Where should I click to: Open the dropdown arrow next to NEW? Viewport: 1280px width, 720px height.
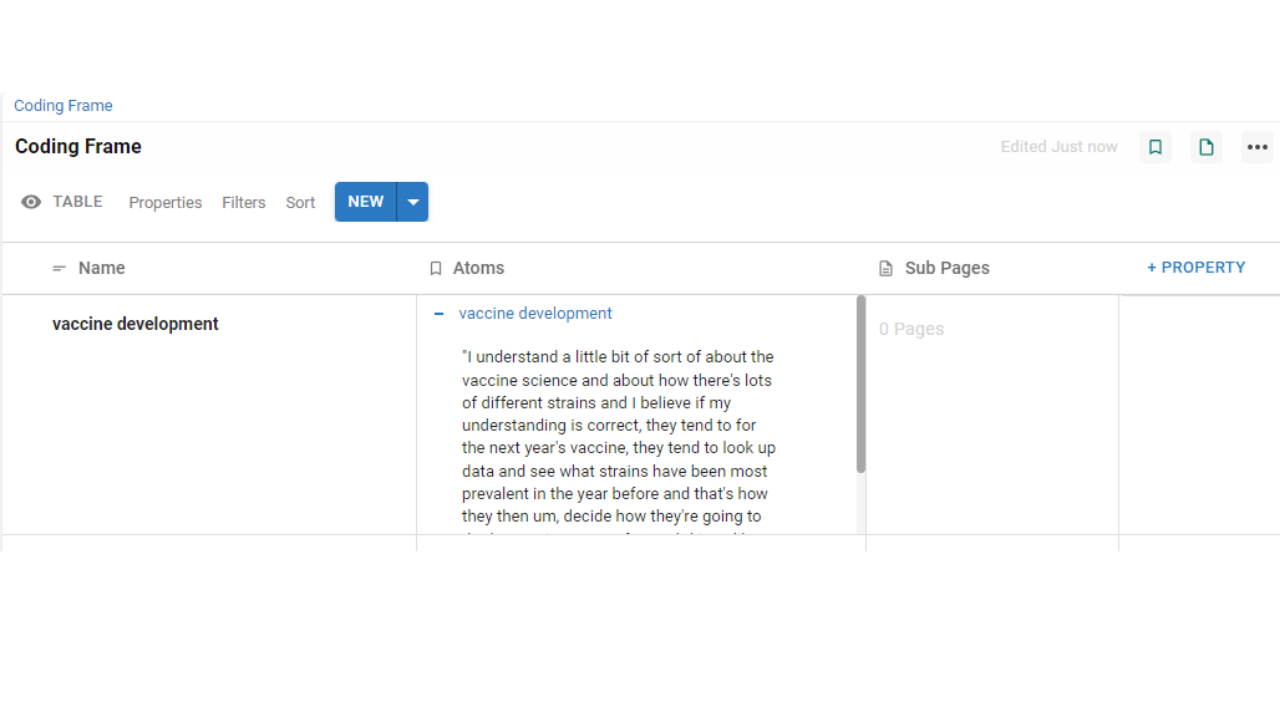tap(413, 202)
